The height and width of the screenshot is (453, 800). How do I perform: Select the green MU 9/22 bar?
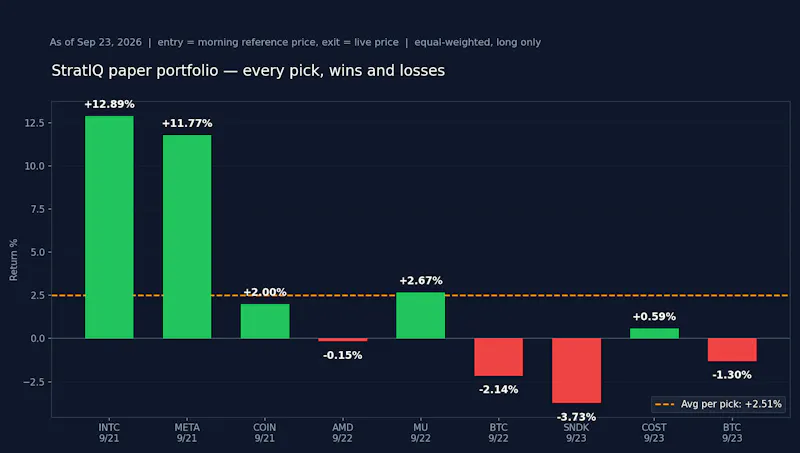(420, 315)
